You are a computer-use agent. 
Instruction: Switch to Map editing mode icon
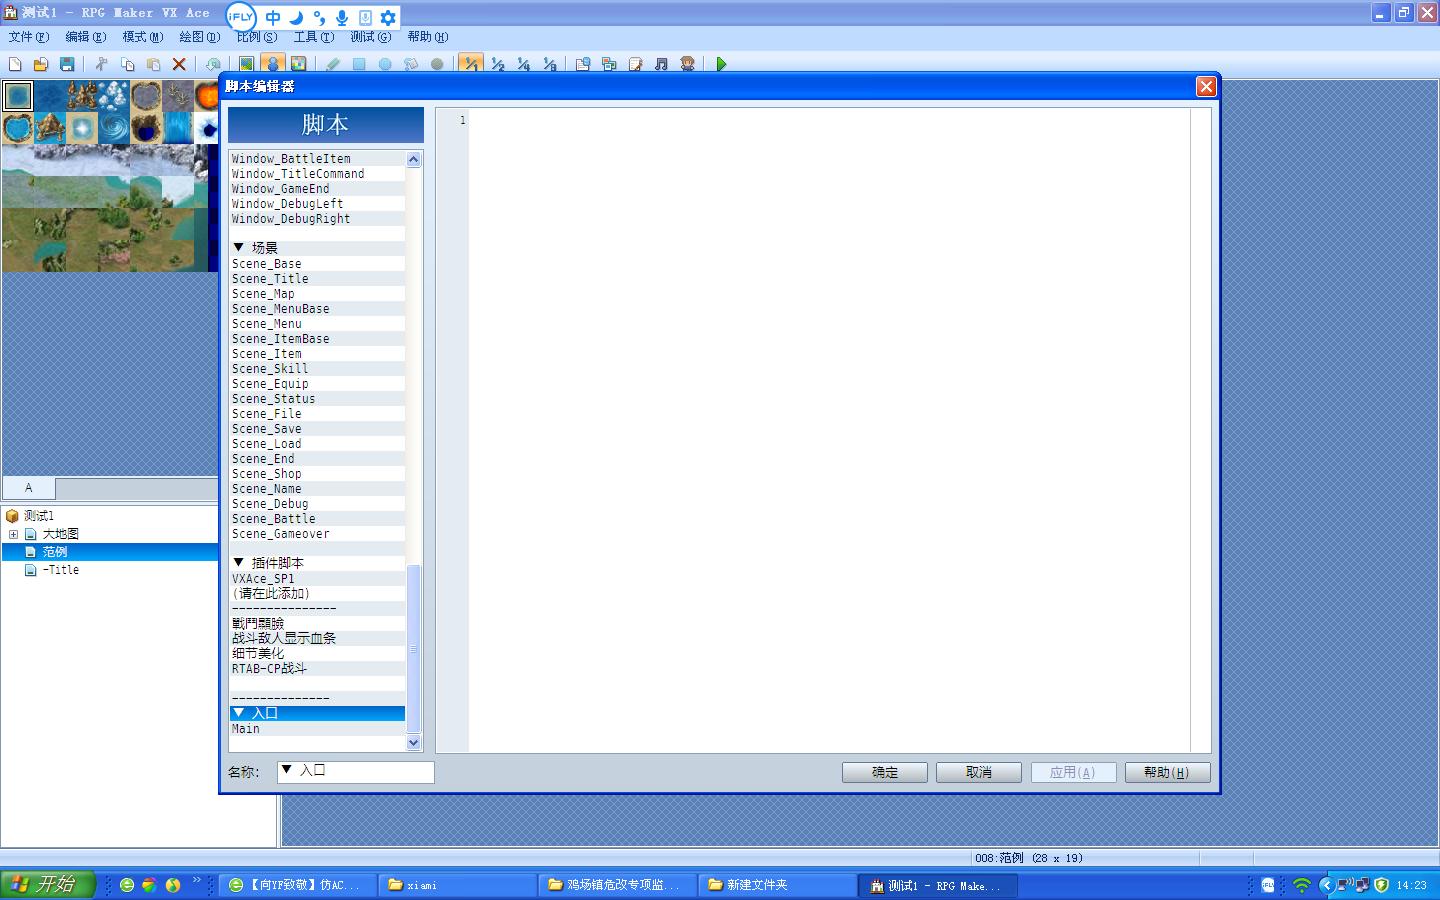(x=246, y=64)
